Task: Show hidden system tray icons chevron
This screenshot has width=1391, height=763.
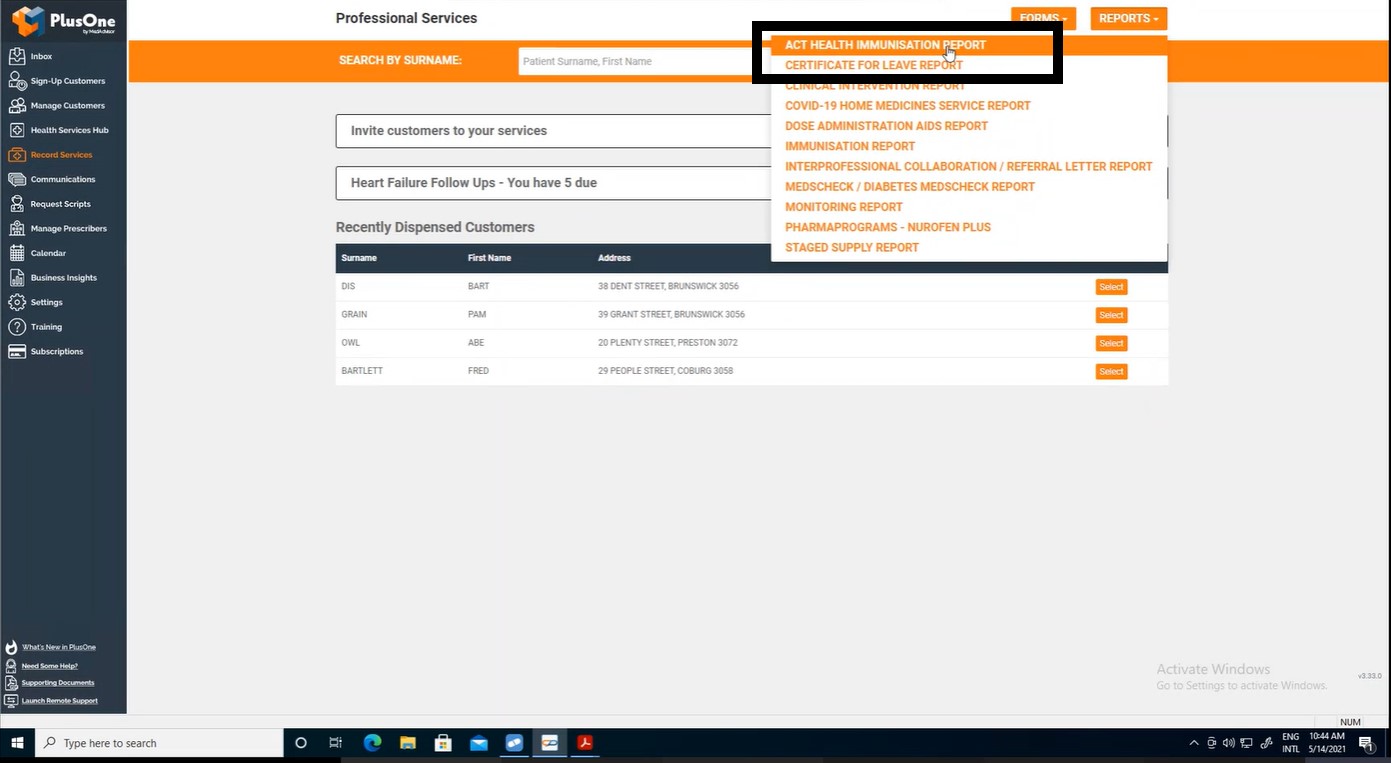Action: (1193, 743)
